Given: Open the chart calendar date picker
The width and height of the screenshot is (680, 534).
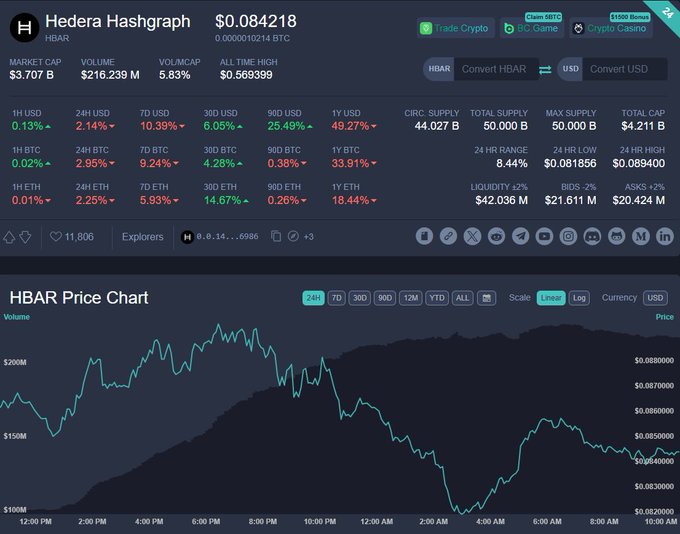Looking at the screenshot, I should point(487,298).
